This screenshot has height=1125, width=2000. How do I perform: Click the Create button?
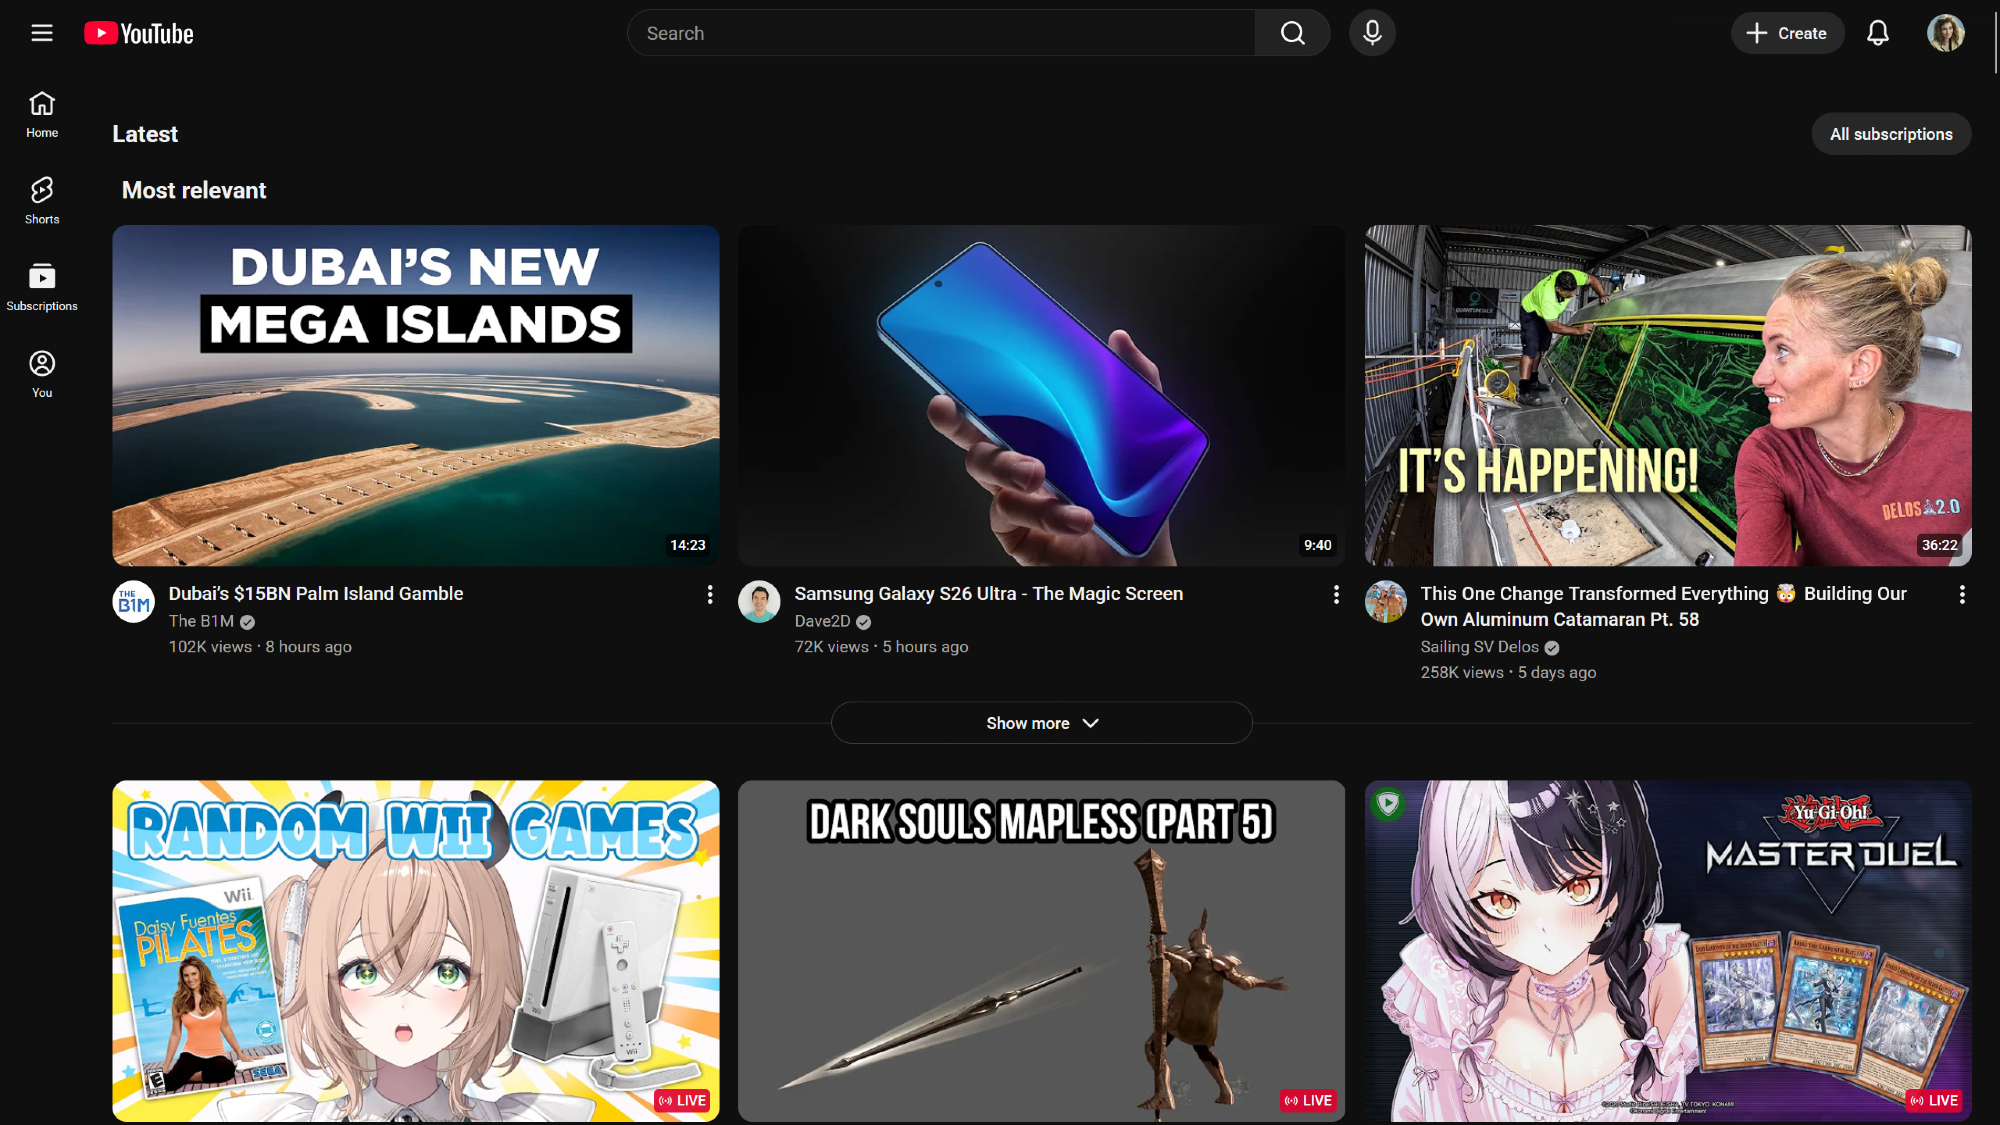coord(1787,33)
